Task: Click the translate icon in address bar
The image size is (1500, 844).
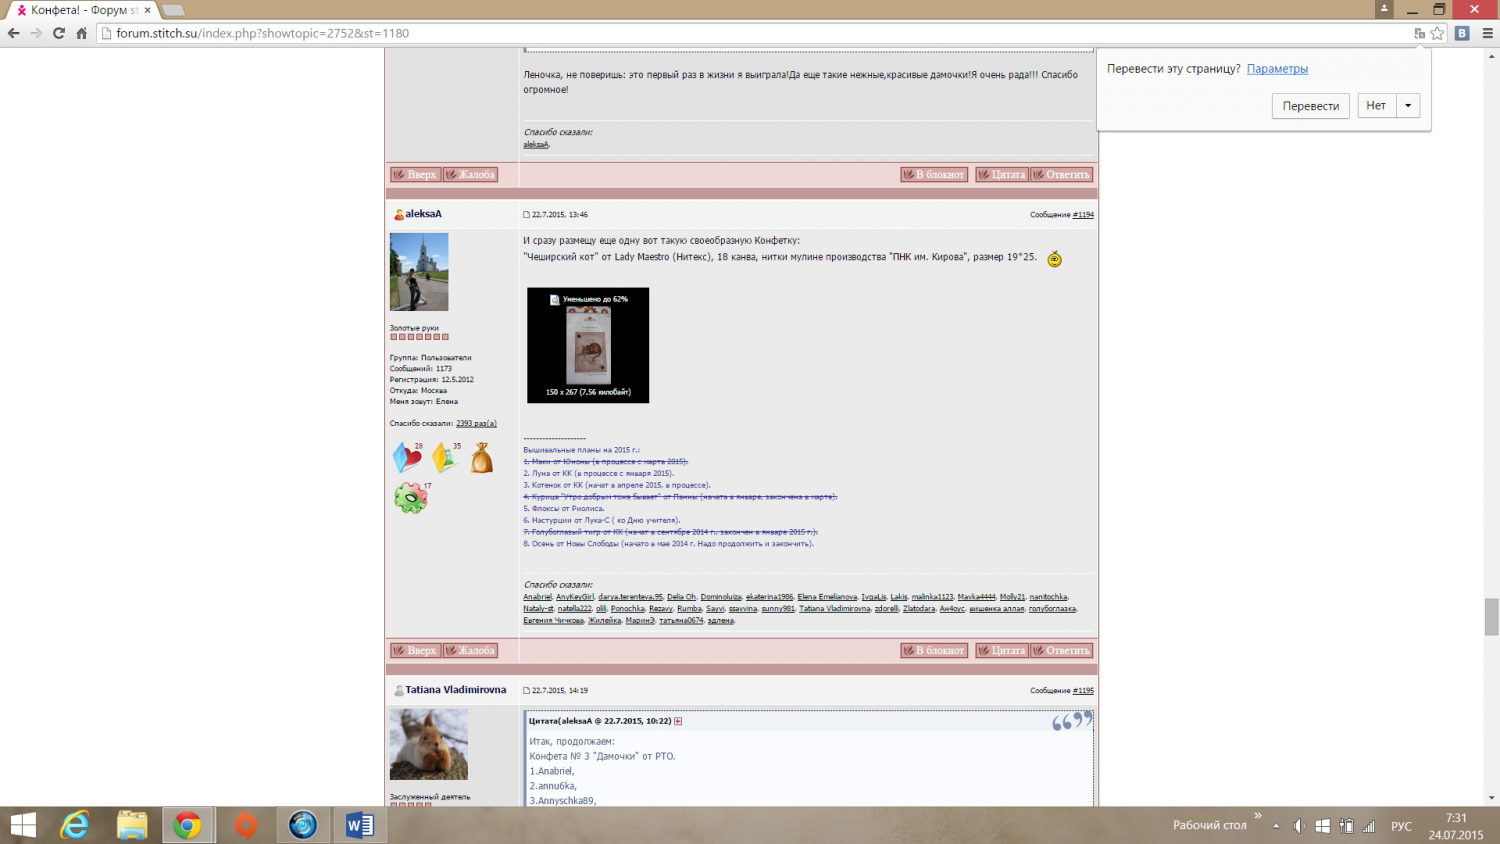Action: 1419,33
